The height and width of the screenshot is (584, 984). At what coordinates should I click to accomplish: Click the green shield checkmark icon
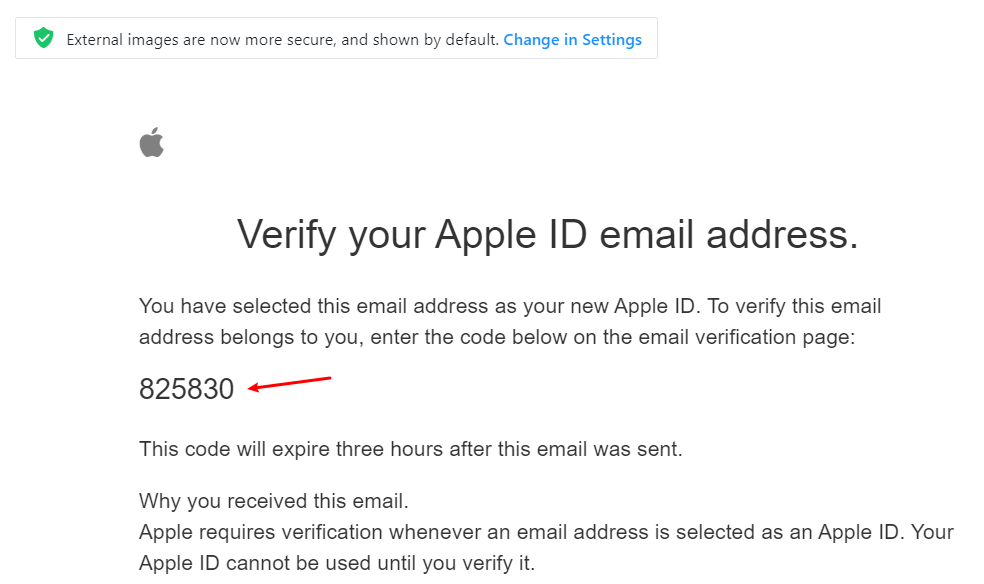pyautogui.click(x=43, y=39)
